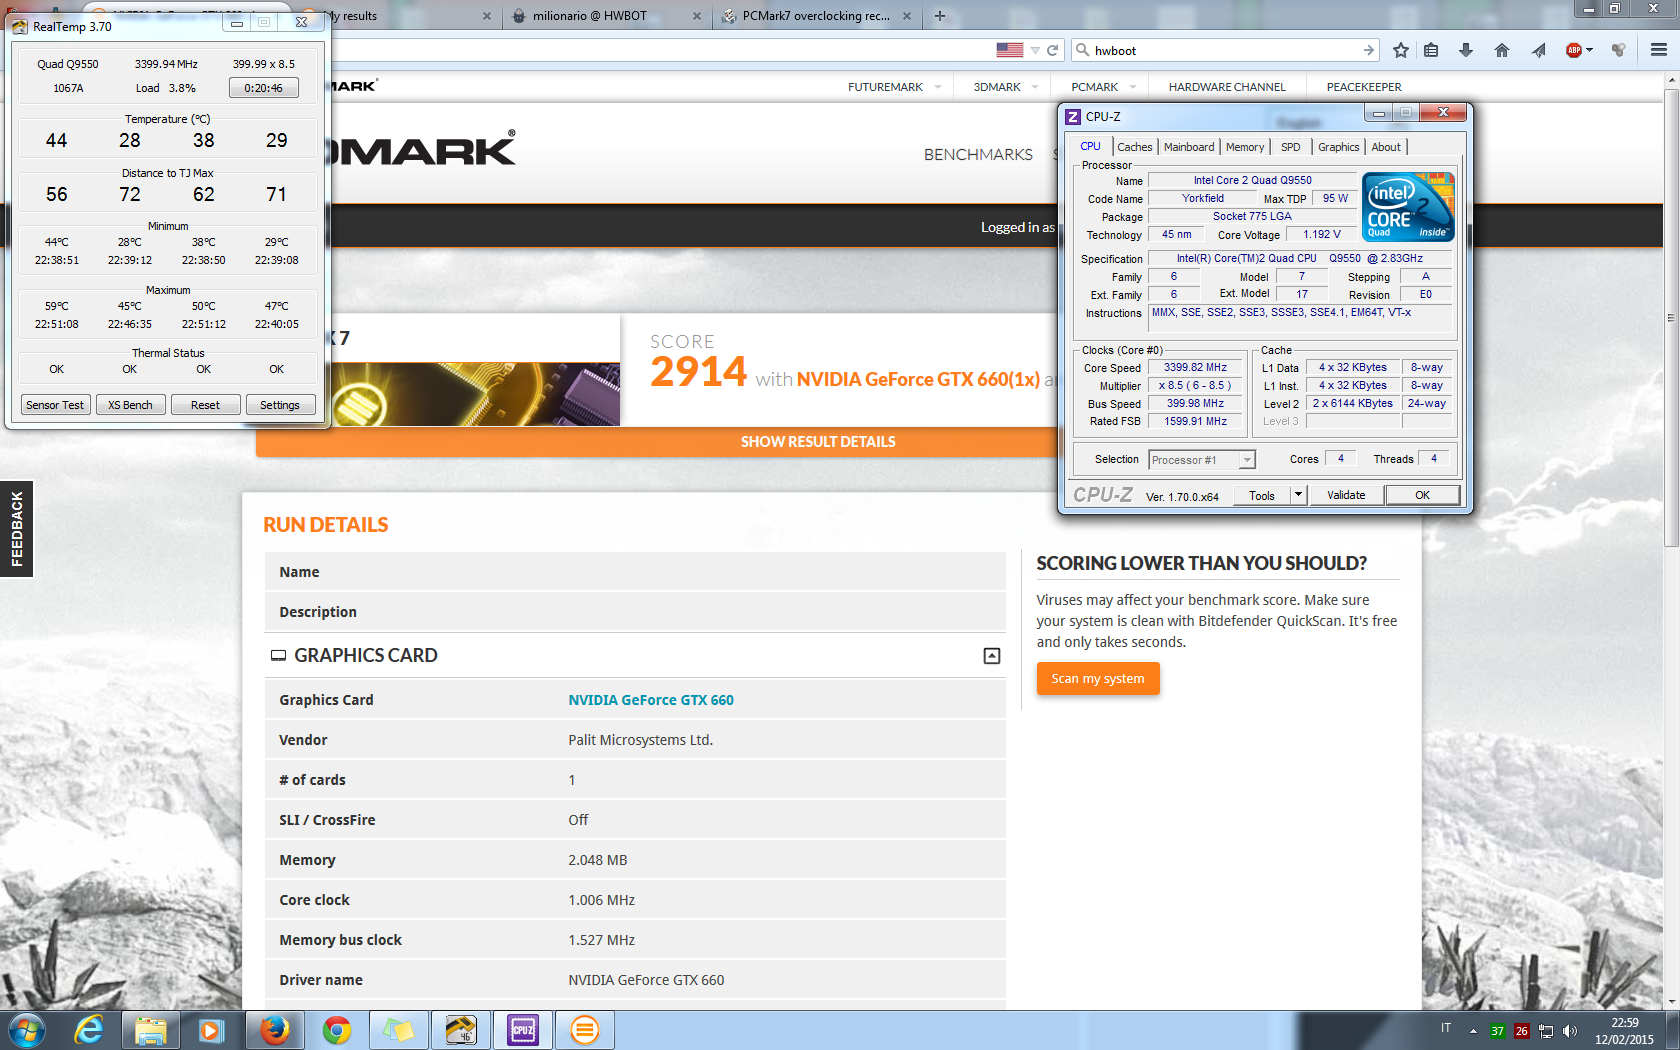Switch to the Caches tab in CPU-Z

click(1135, 147)
